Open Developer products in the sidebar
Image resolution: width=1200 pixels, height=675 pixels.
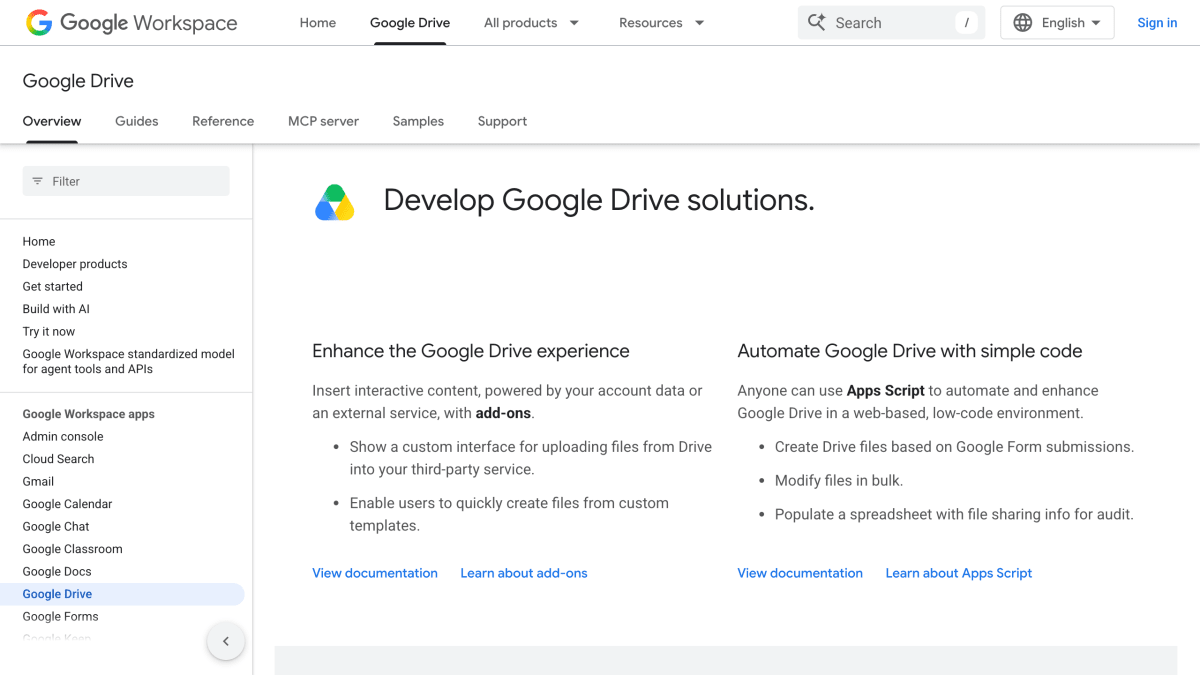click(75, 264)
